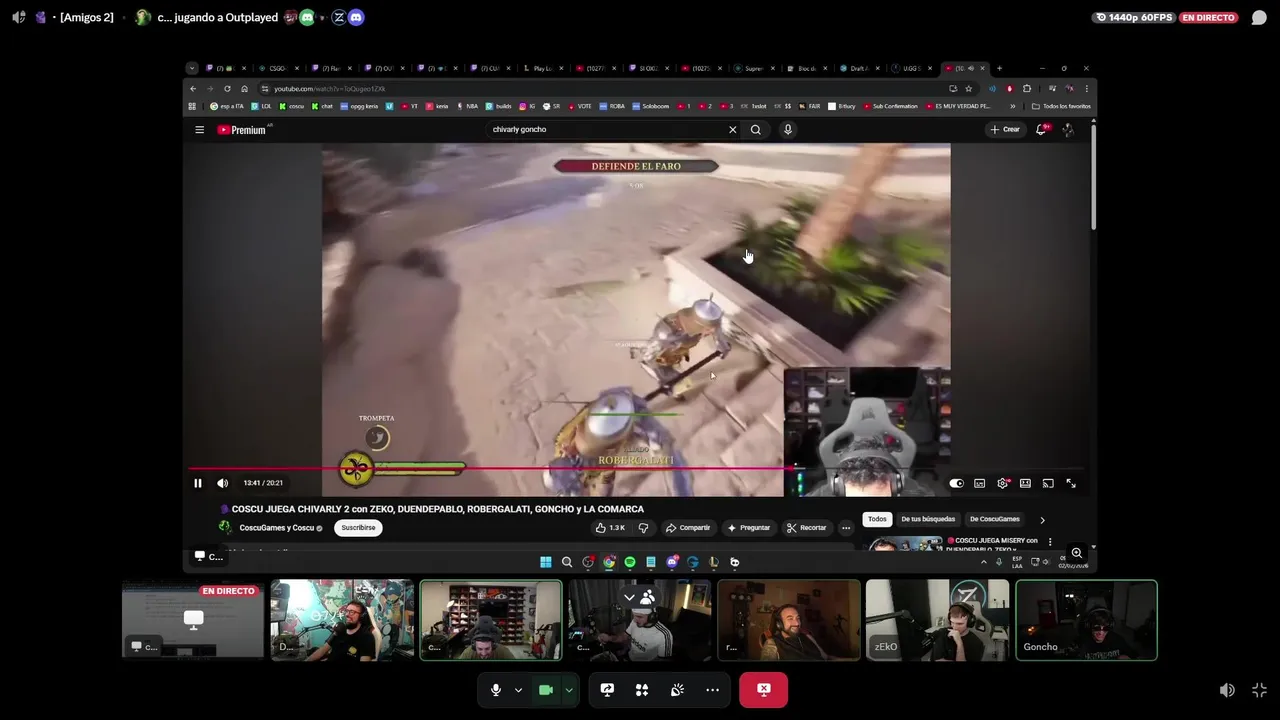Select the EN DIRECTO stream preview tile
This screenshot has height=720, width=1280.
pos(193,620)
